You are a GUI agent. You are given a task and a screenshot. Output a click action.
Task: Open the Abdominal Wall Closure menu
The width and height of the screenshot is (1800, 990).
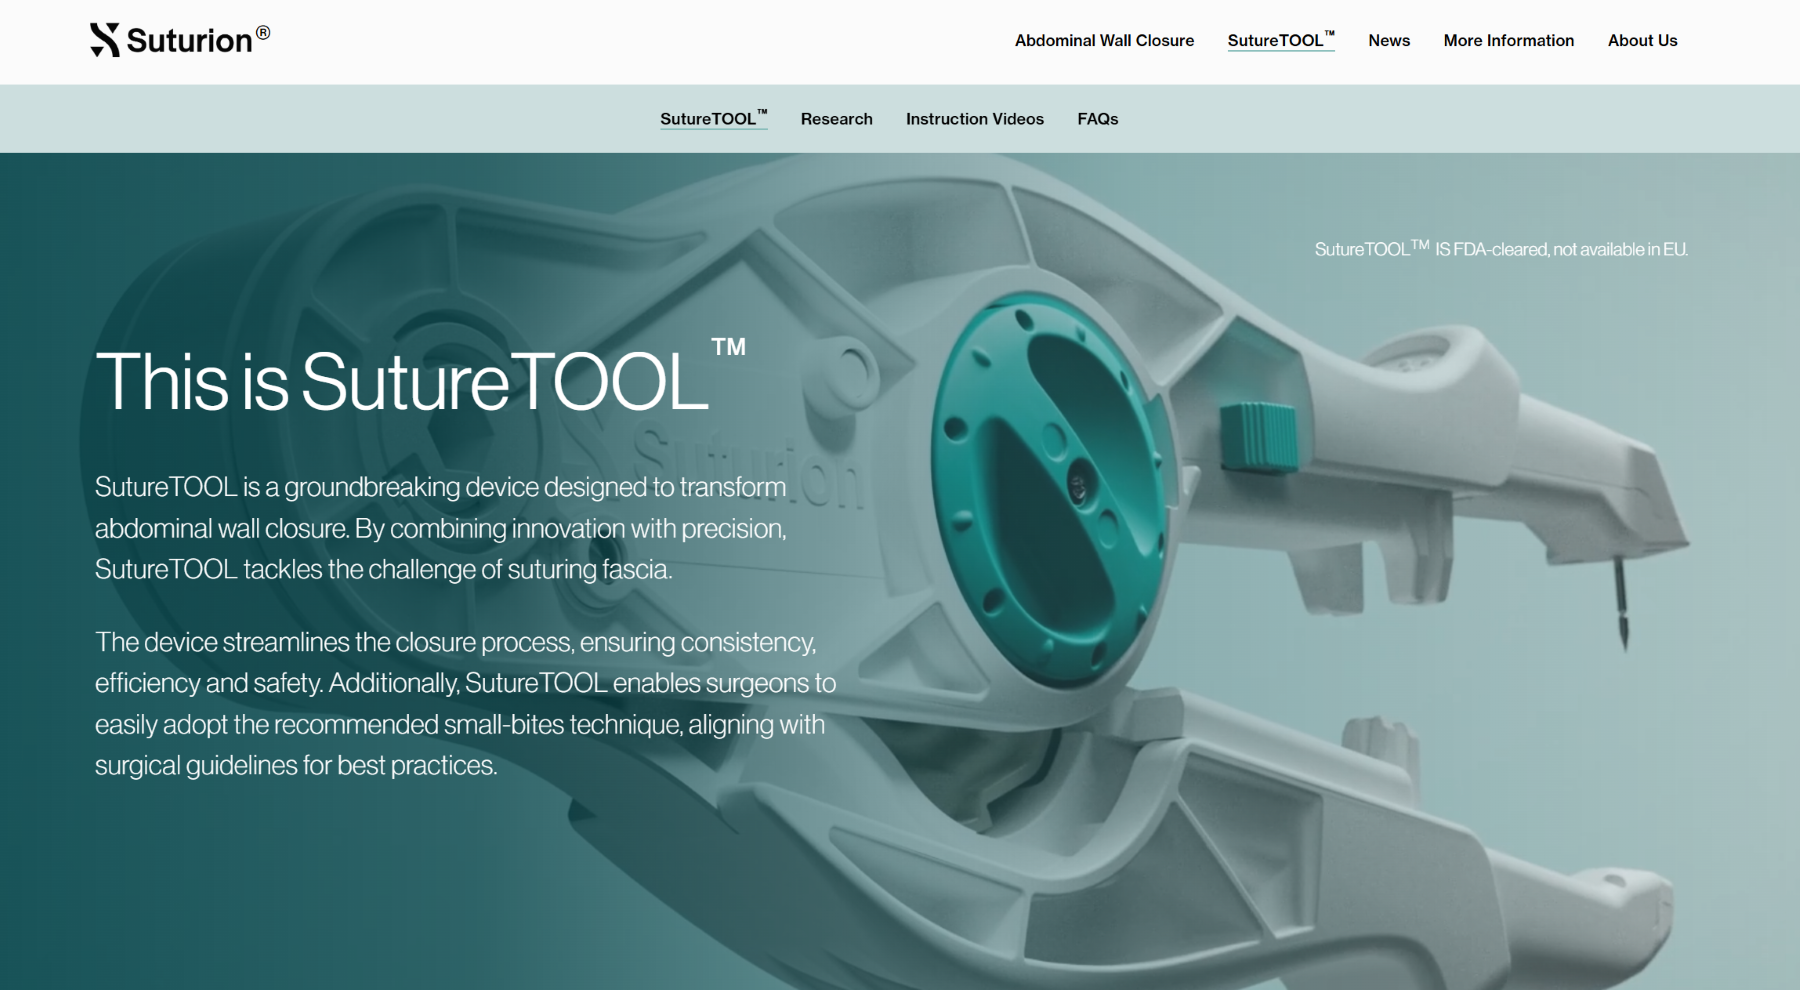tap(1104, 41)
